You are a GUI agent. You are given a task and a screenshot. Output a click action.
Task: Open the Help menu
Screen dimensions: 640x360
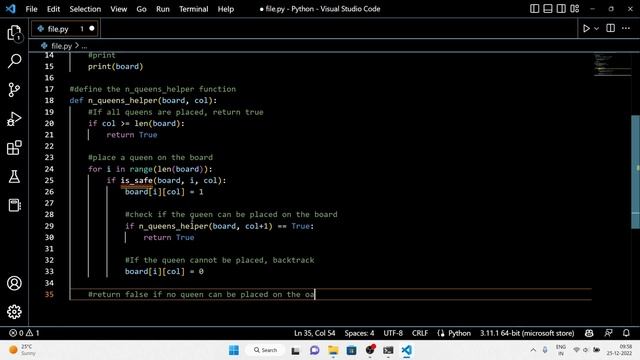[x=226, y=9]
